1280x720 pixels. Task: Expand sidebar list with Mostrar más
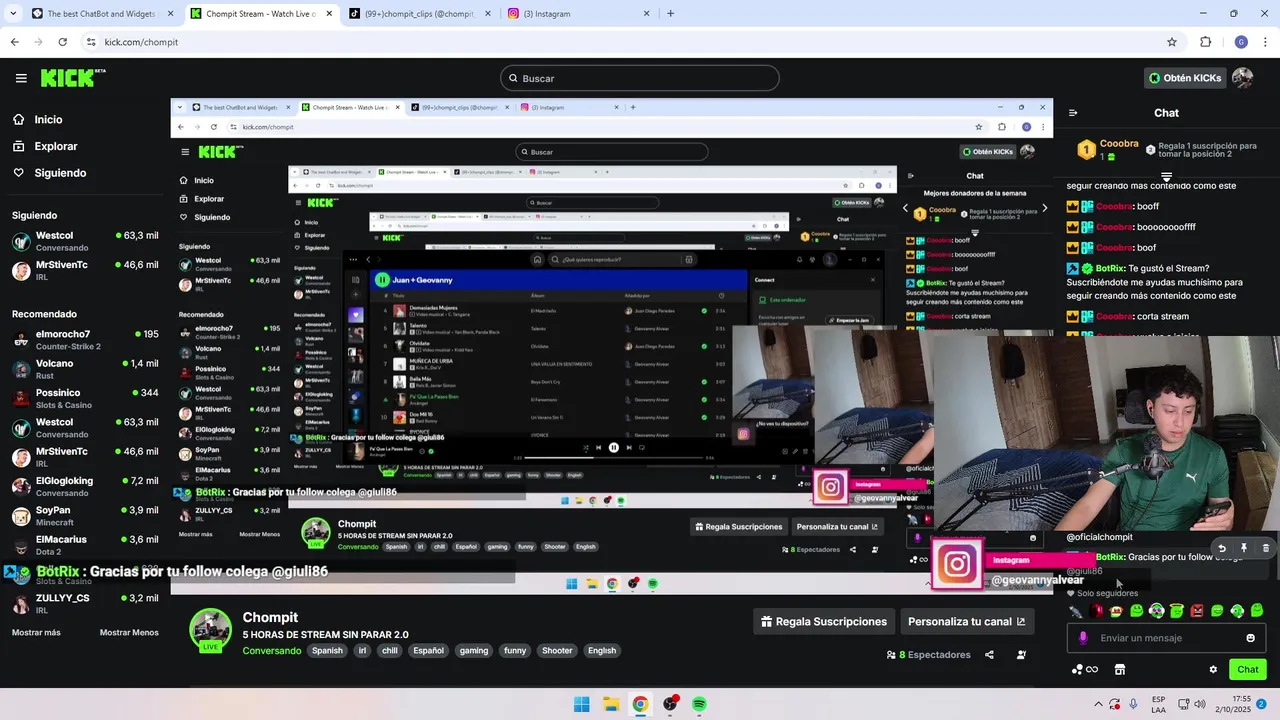(36, 632)
